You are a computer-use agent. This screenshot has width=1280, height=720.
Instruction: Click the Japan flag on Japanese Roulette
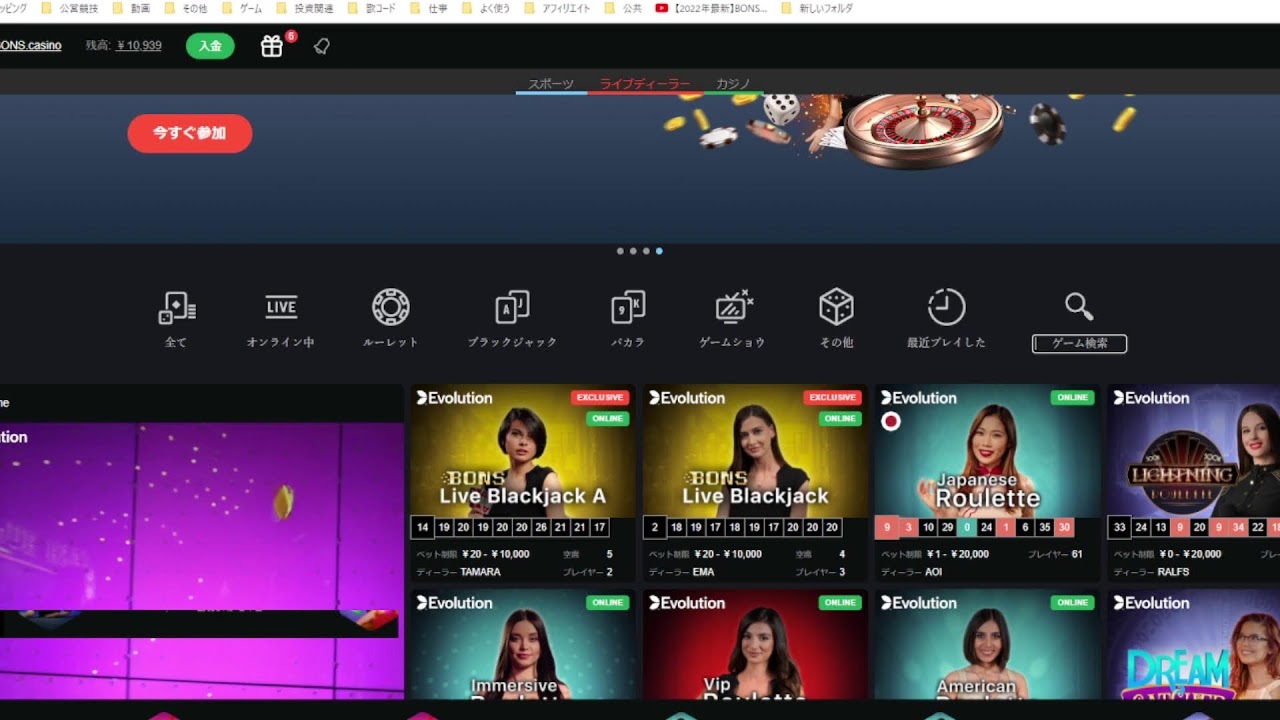click(891, 421)
